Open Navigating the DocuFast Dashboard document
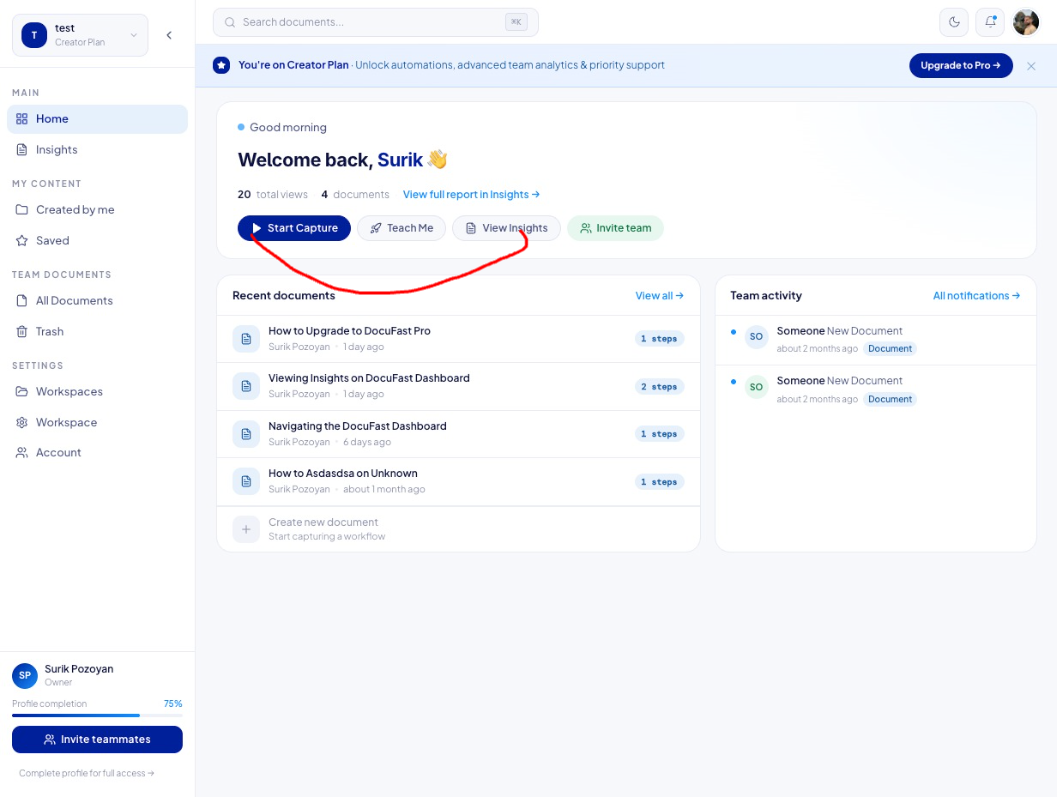 coord(458,434)
